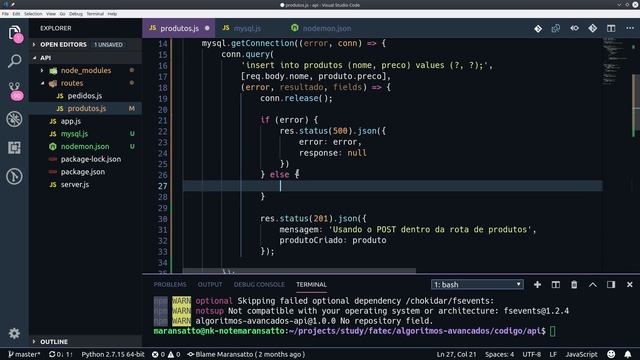
Task: Click the diamond icon beside split editor
Action: point(593,29)
